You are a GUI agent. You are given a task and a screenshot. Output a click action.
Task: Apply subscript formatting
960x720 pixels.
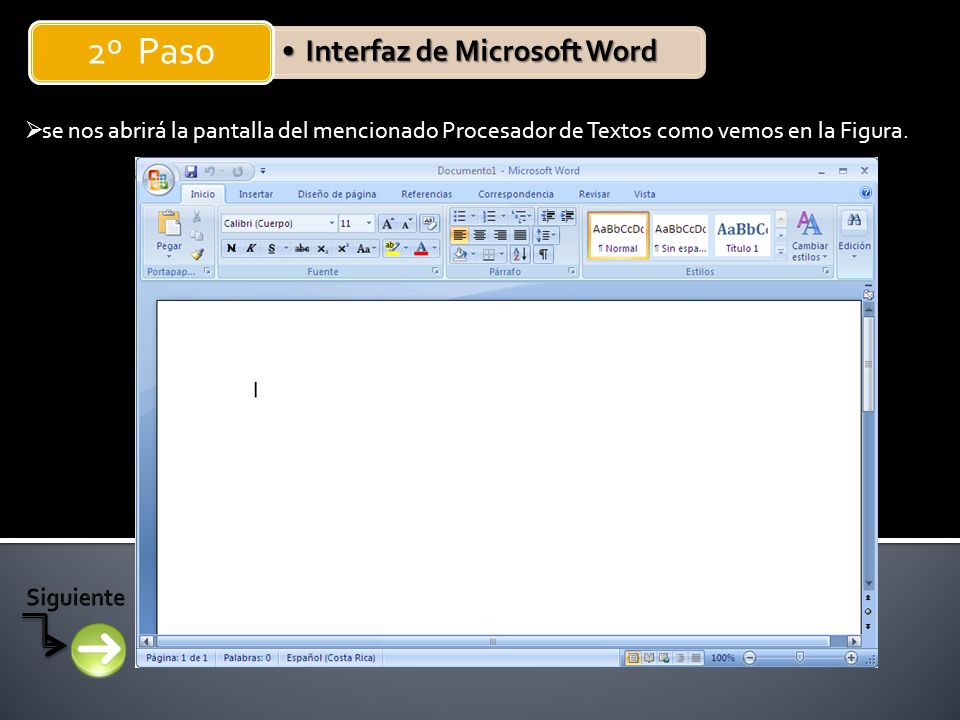pyautogui.click(x=323, y=249)
